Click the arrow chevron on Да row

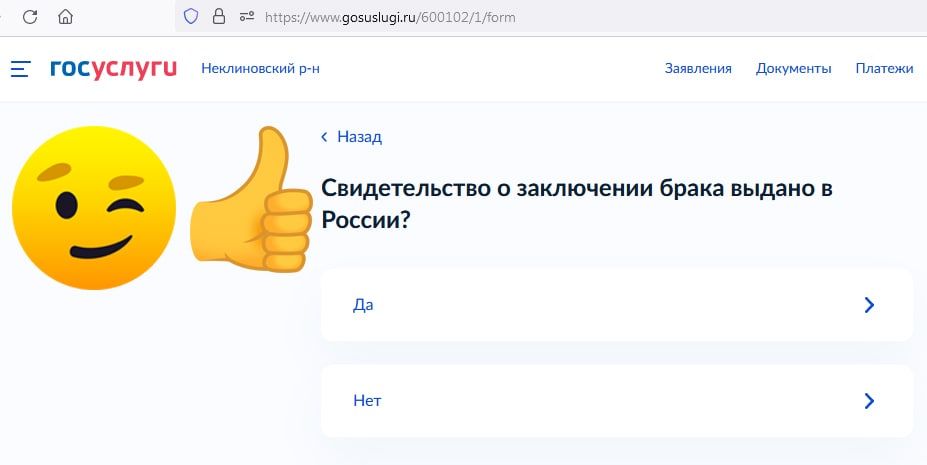point(869,305)
